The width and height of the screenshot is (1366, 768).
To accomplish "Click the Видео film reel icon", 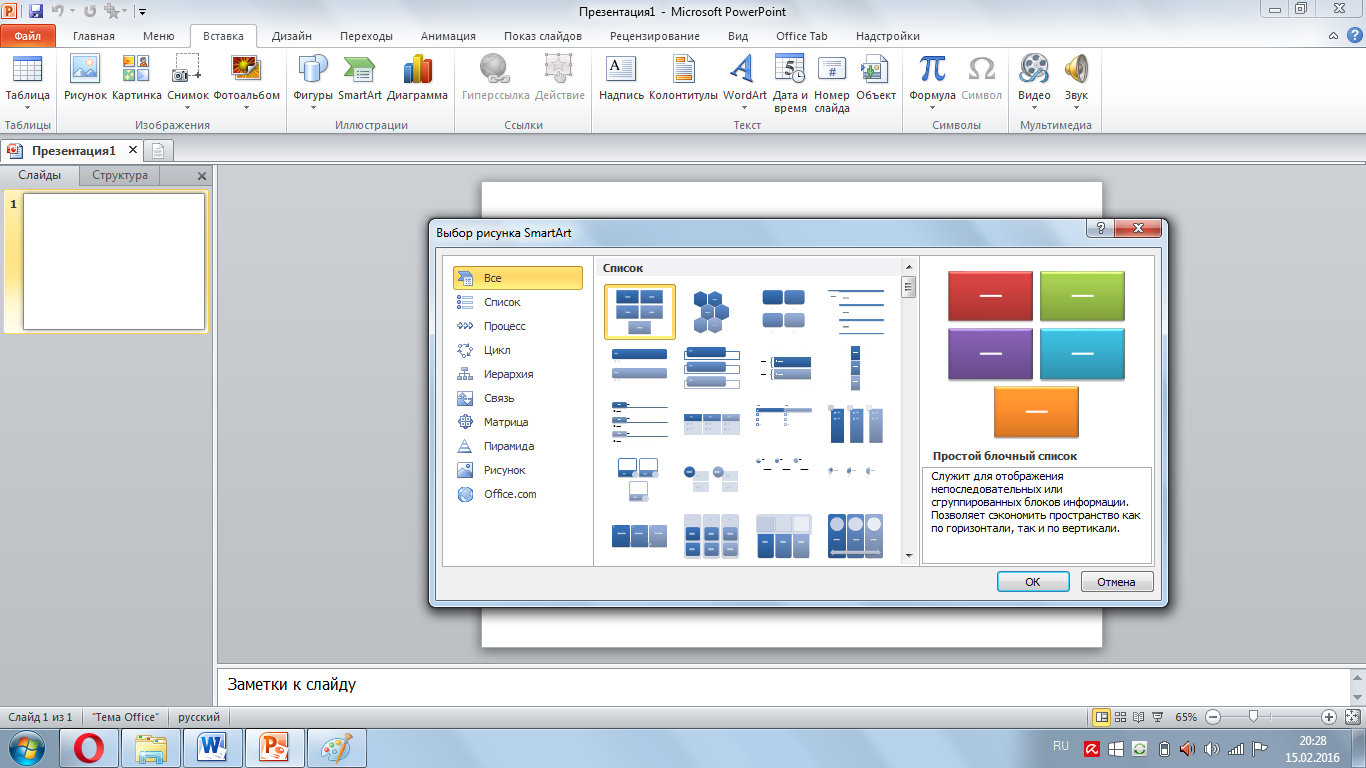I will [x=1034, y=68].
